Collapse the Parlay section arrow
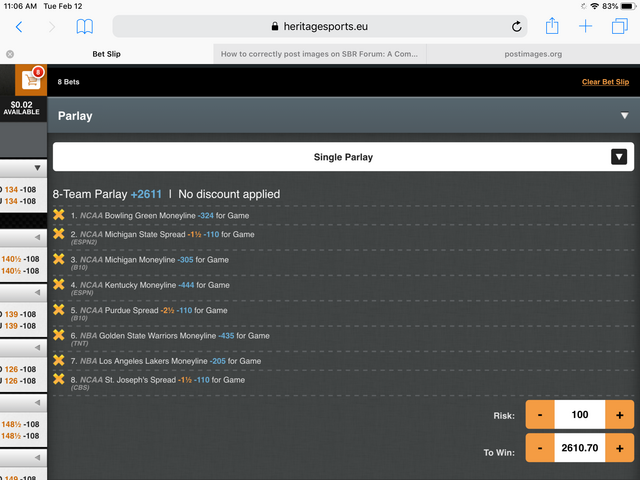Viewport: 640px width, 480px height. (x=624, y=116)
